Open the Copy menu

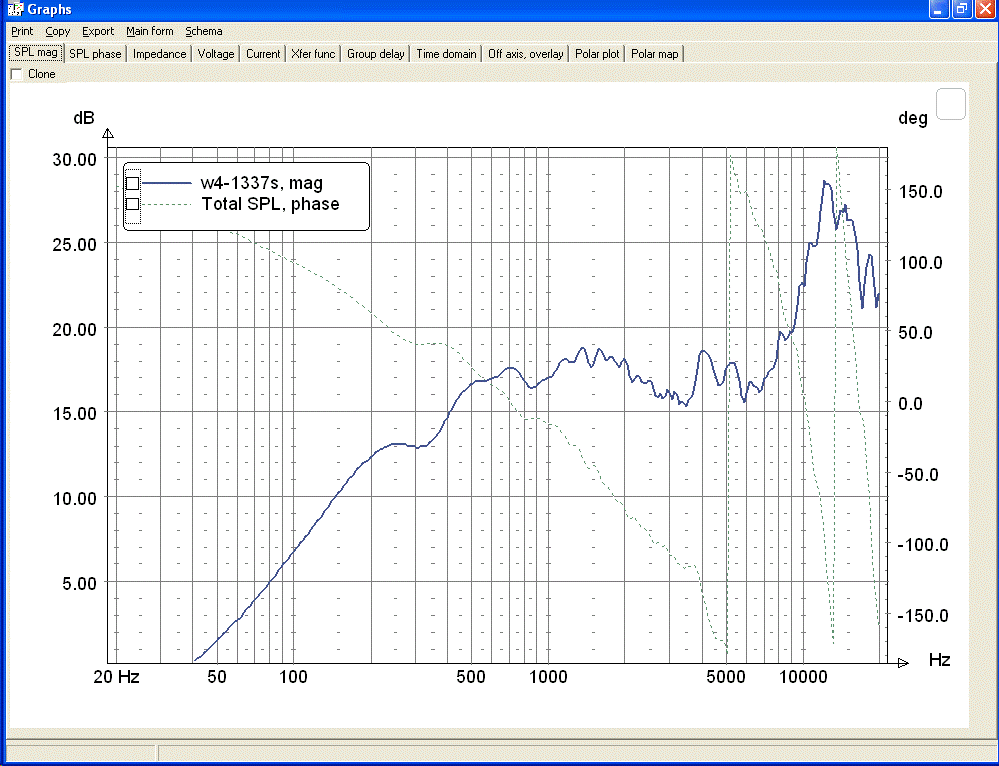pyautogui.click(x=57, y=31)
